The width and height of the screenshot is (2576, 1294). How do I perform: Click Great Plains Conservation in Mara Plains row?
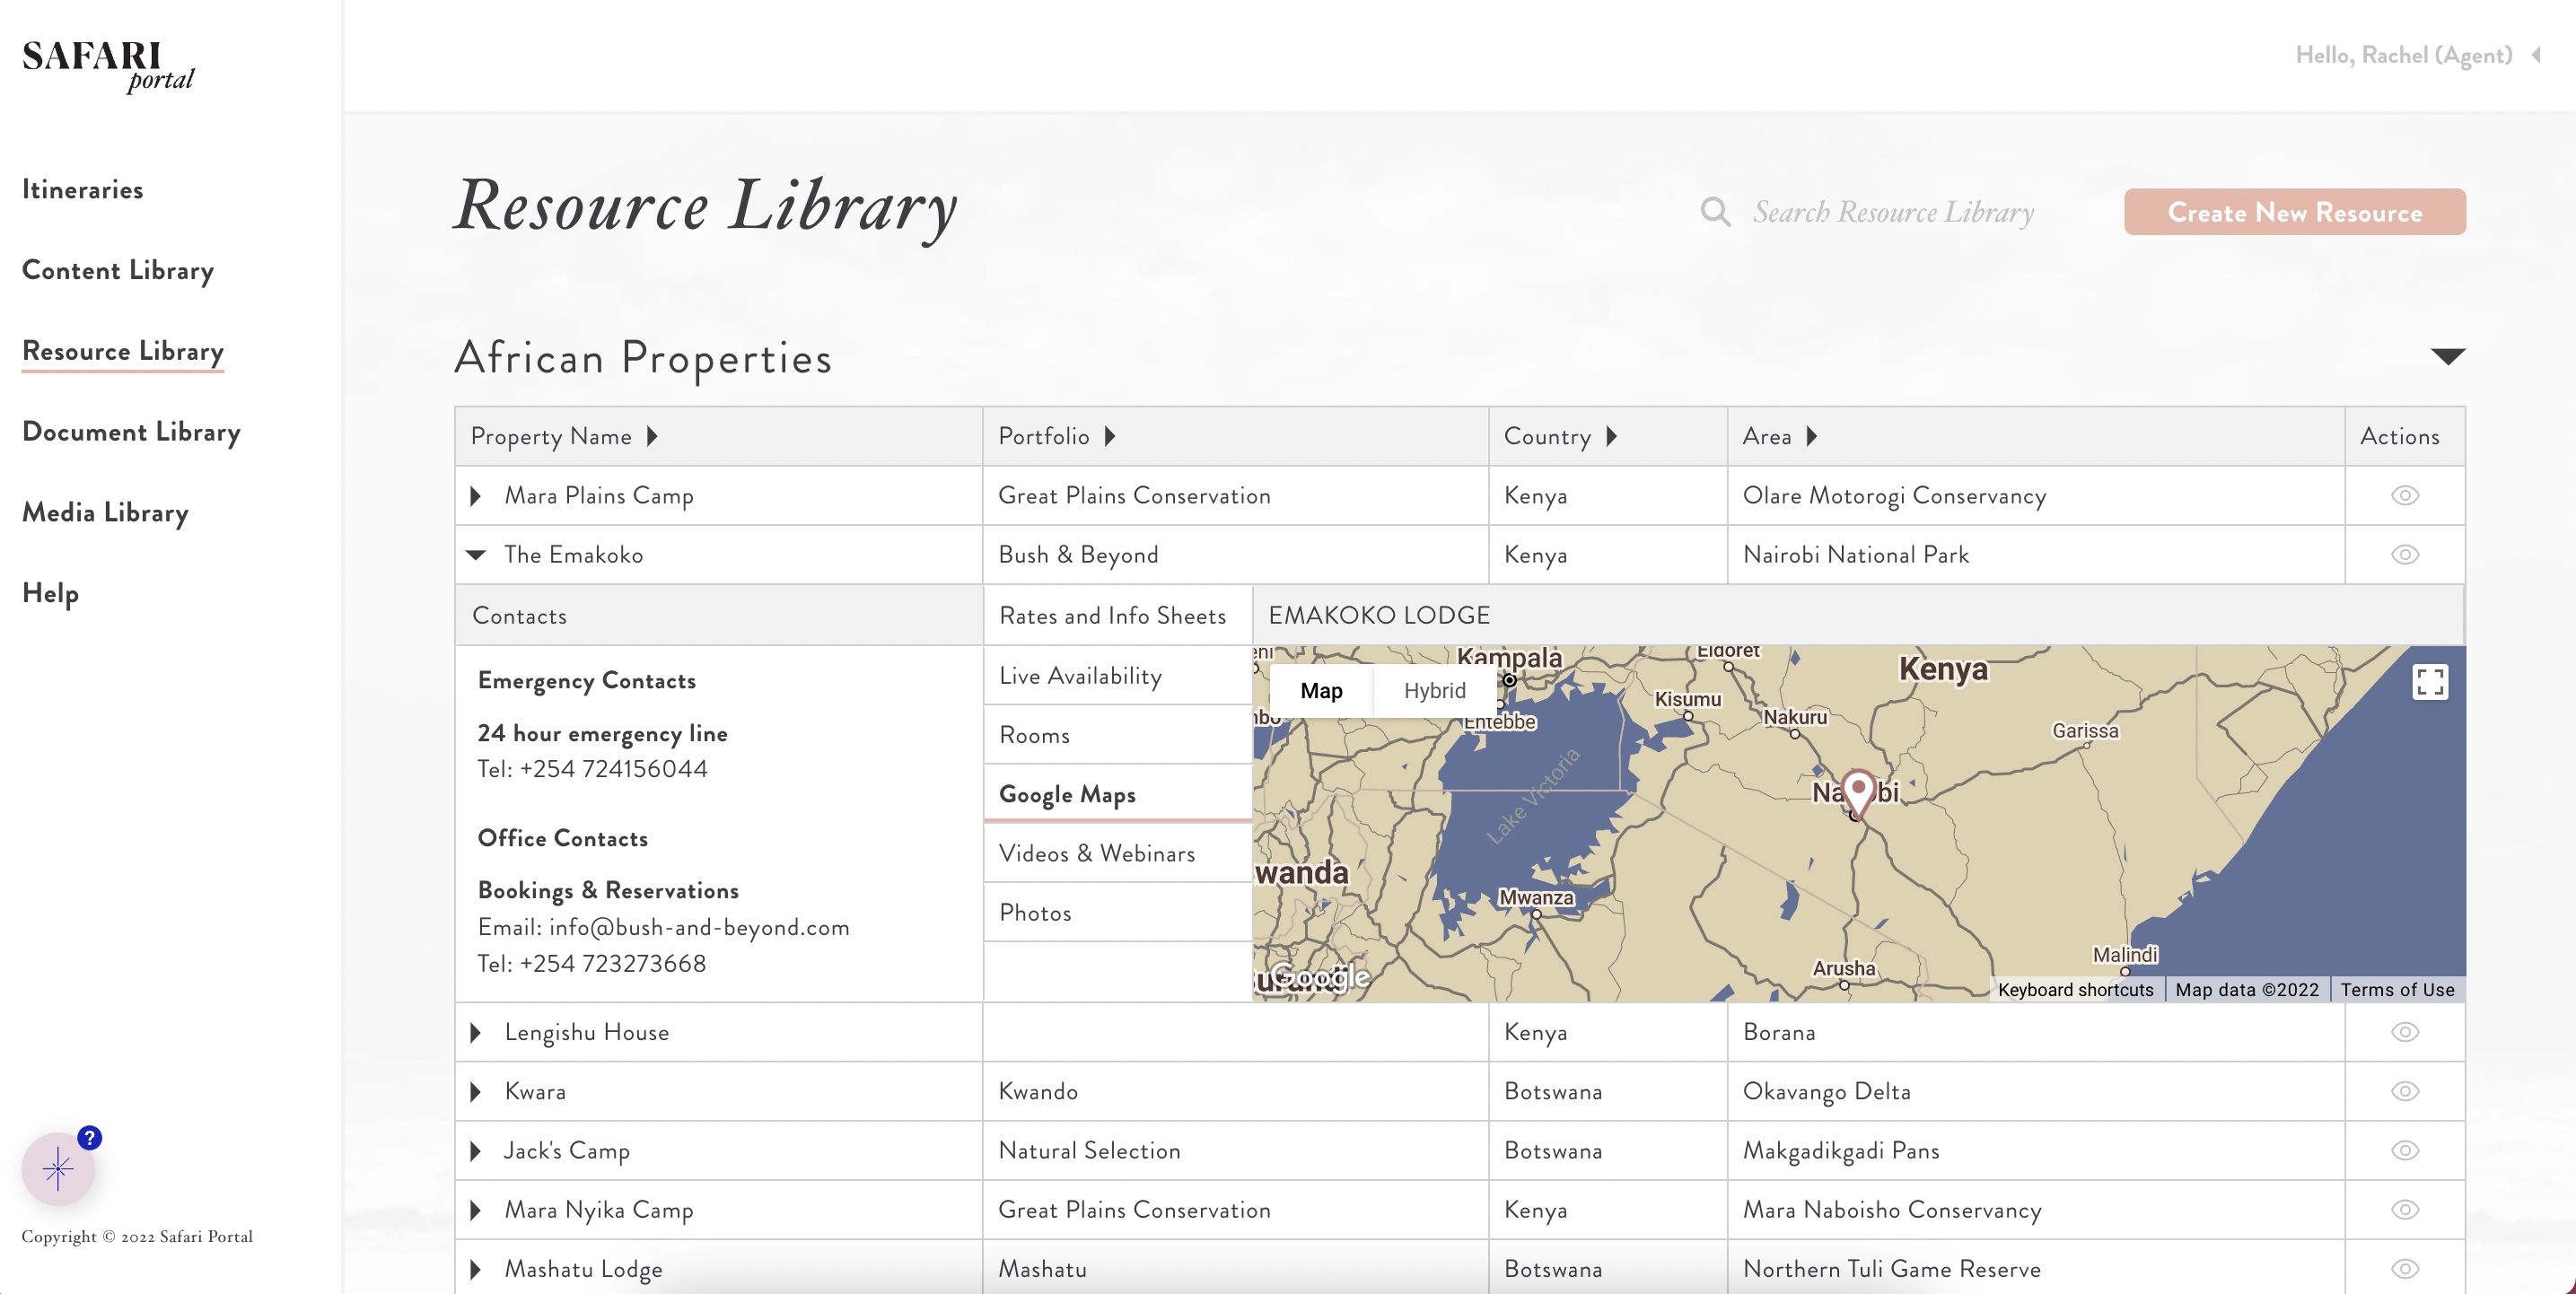click(x=1134, y=496)
